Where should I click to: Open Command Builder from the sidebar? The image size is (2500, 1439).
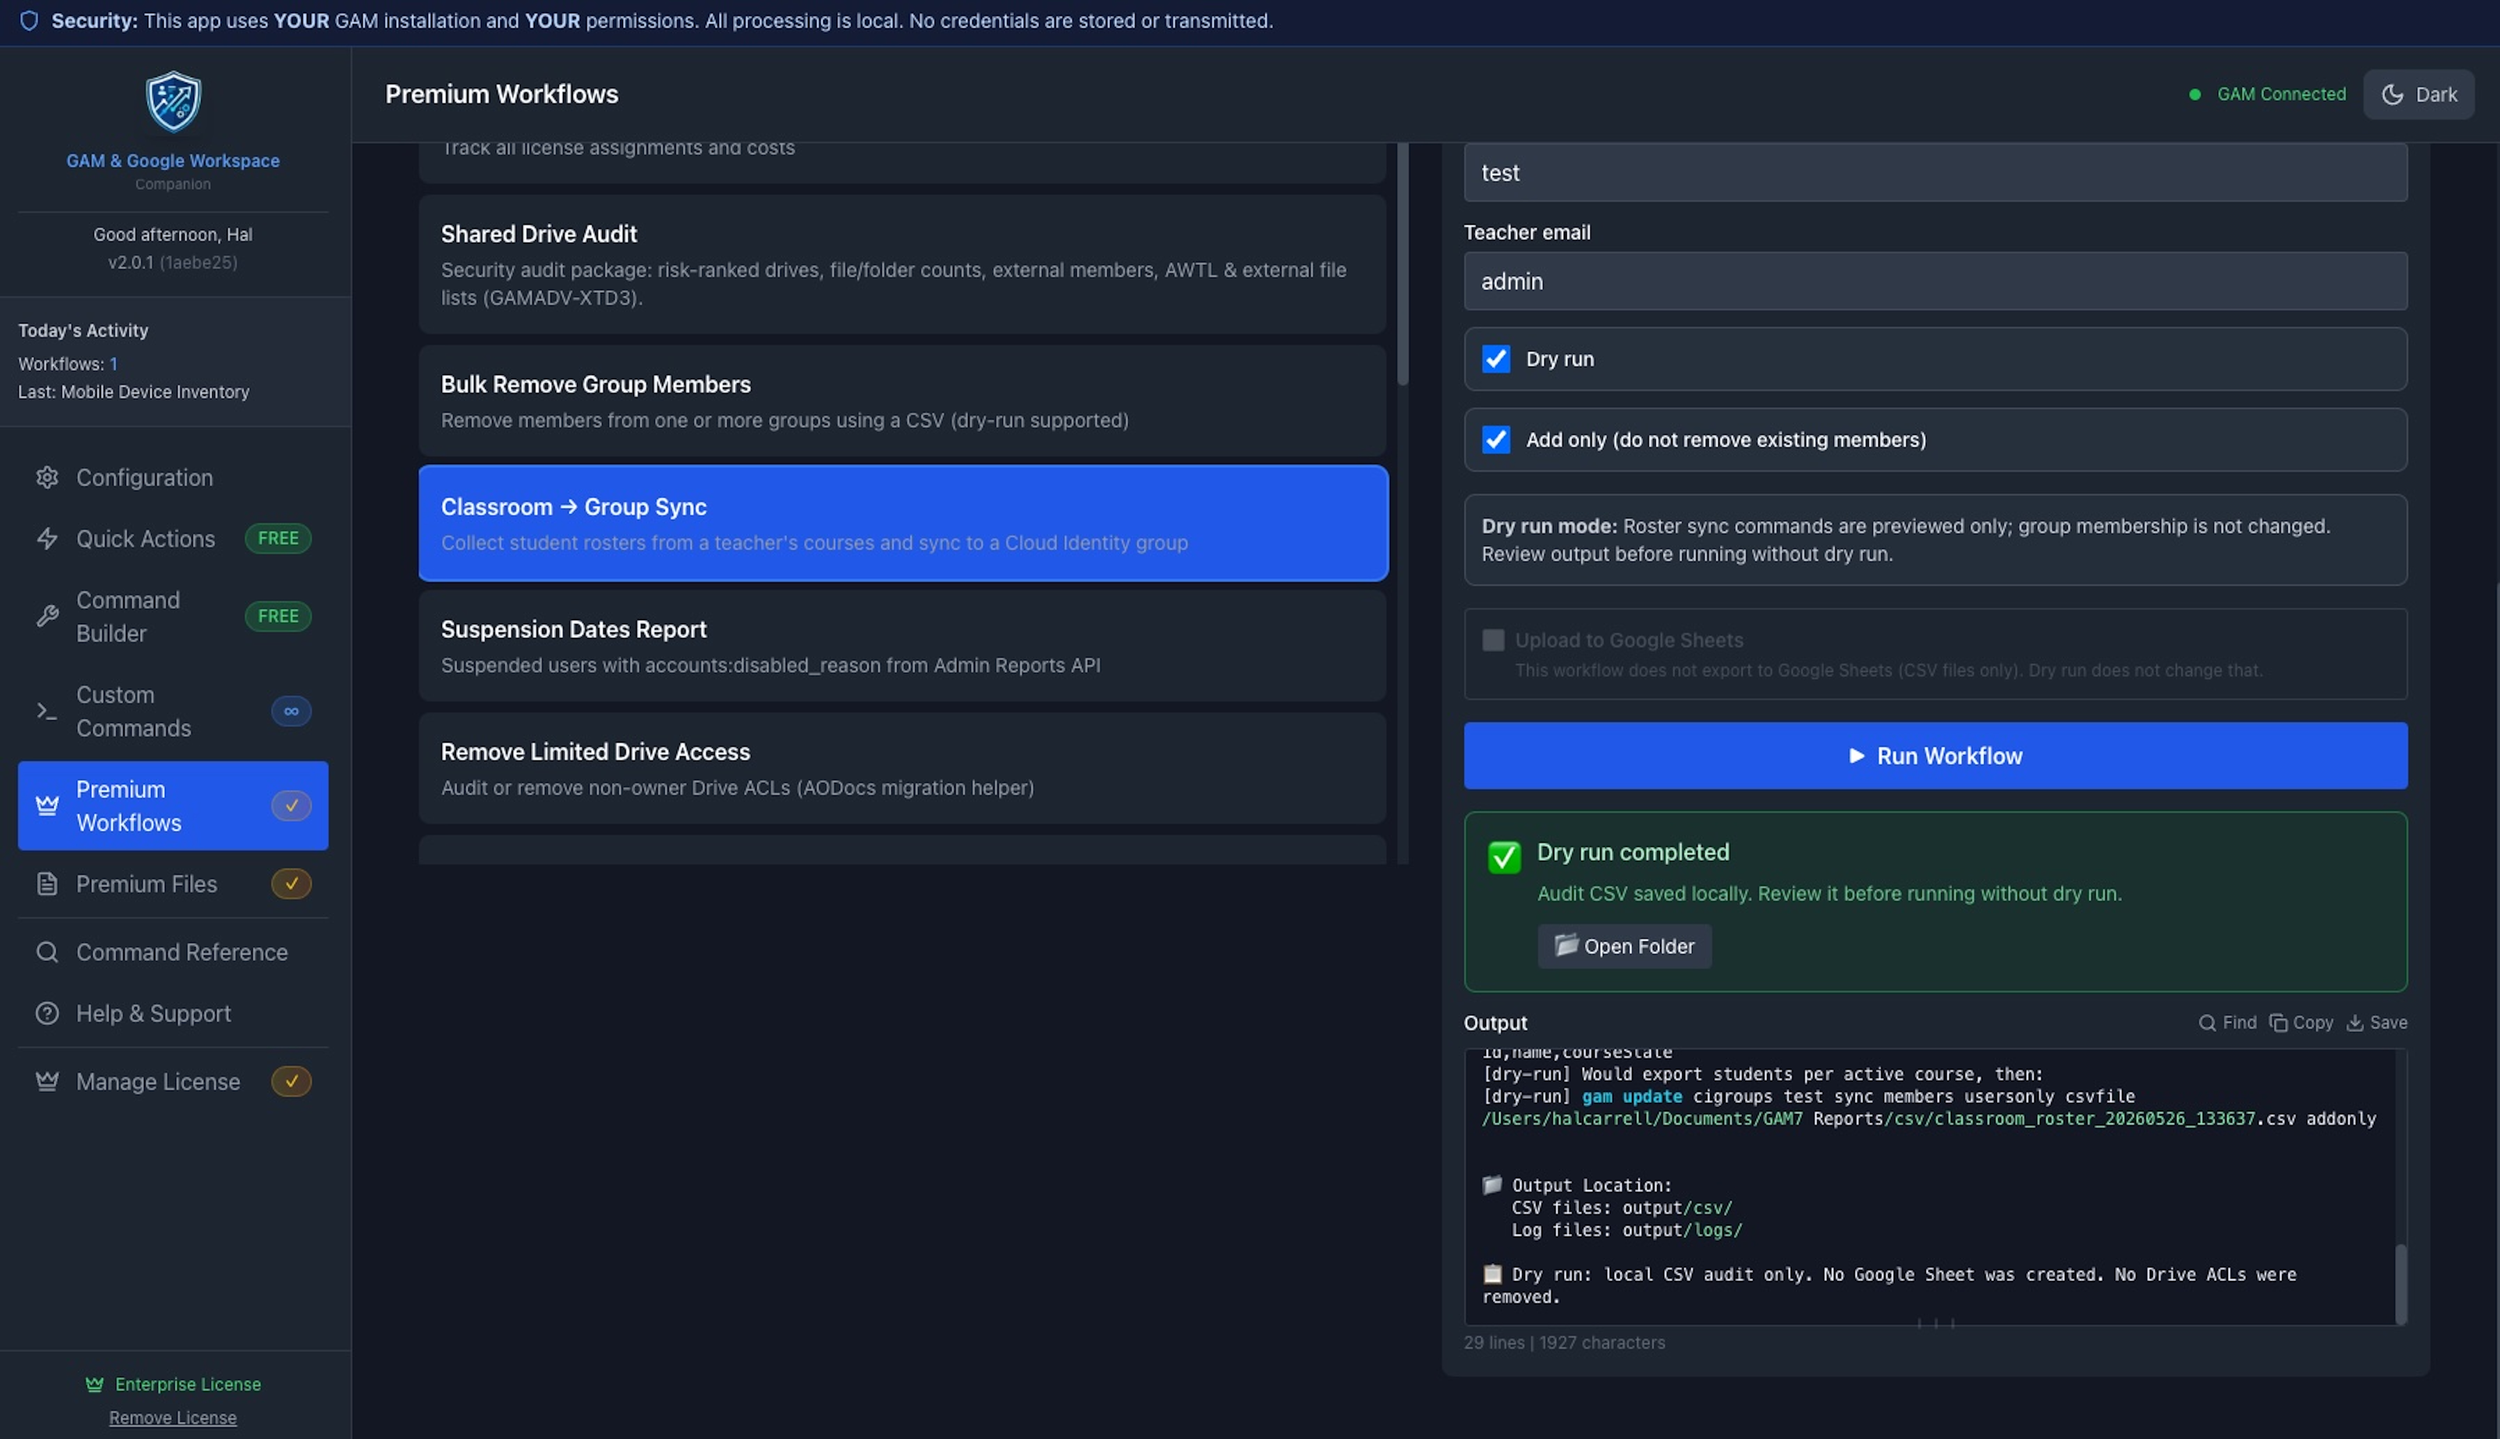click(173, 616)
